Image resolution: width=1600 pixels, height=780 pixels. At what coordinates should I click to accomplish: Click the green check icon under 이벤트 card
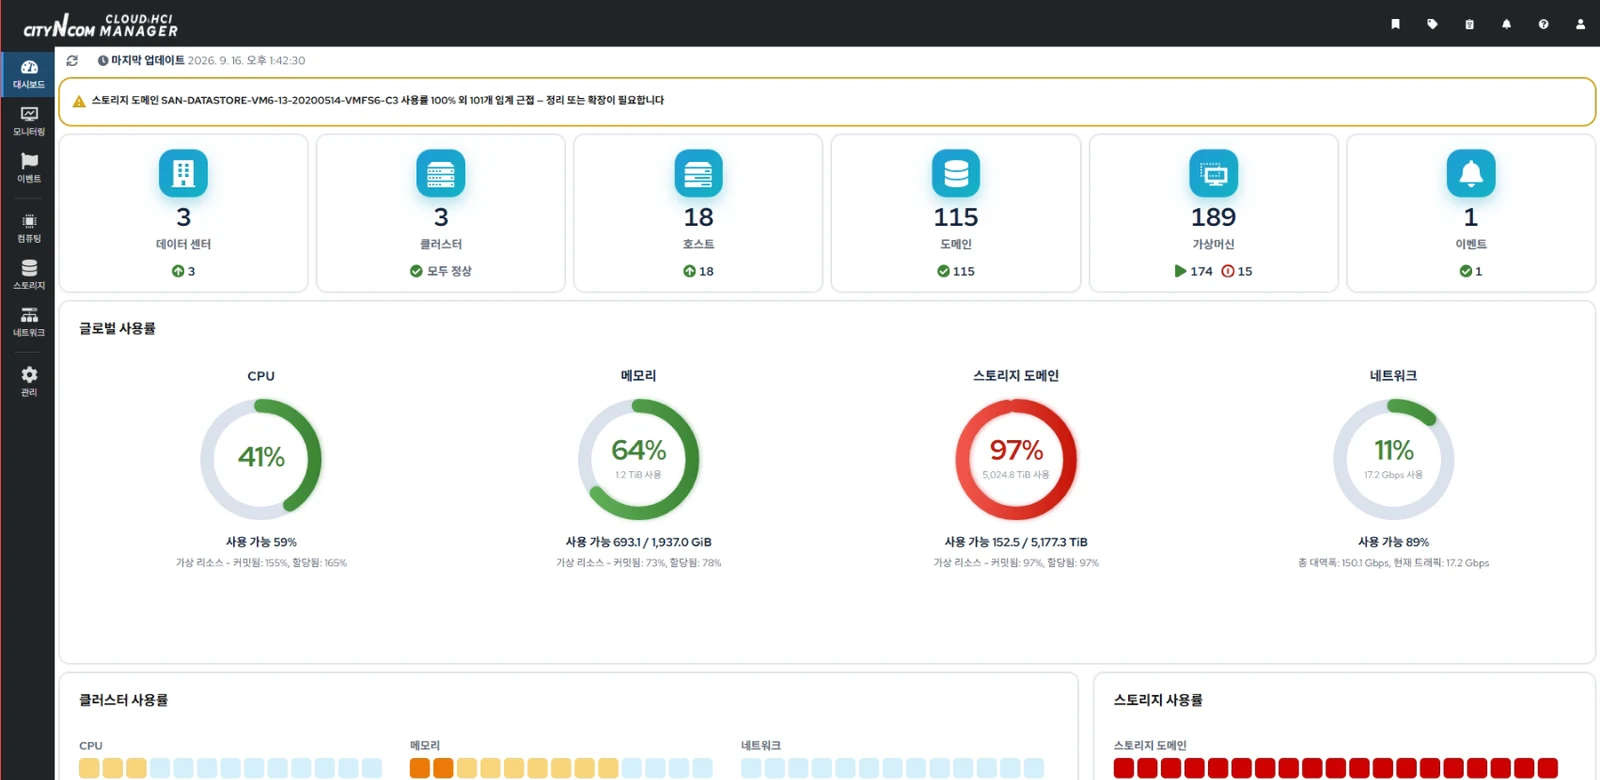(x=1465, y=271)
